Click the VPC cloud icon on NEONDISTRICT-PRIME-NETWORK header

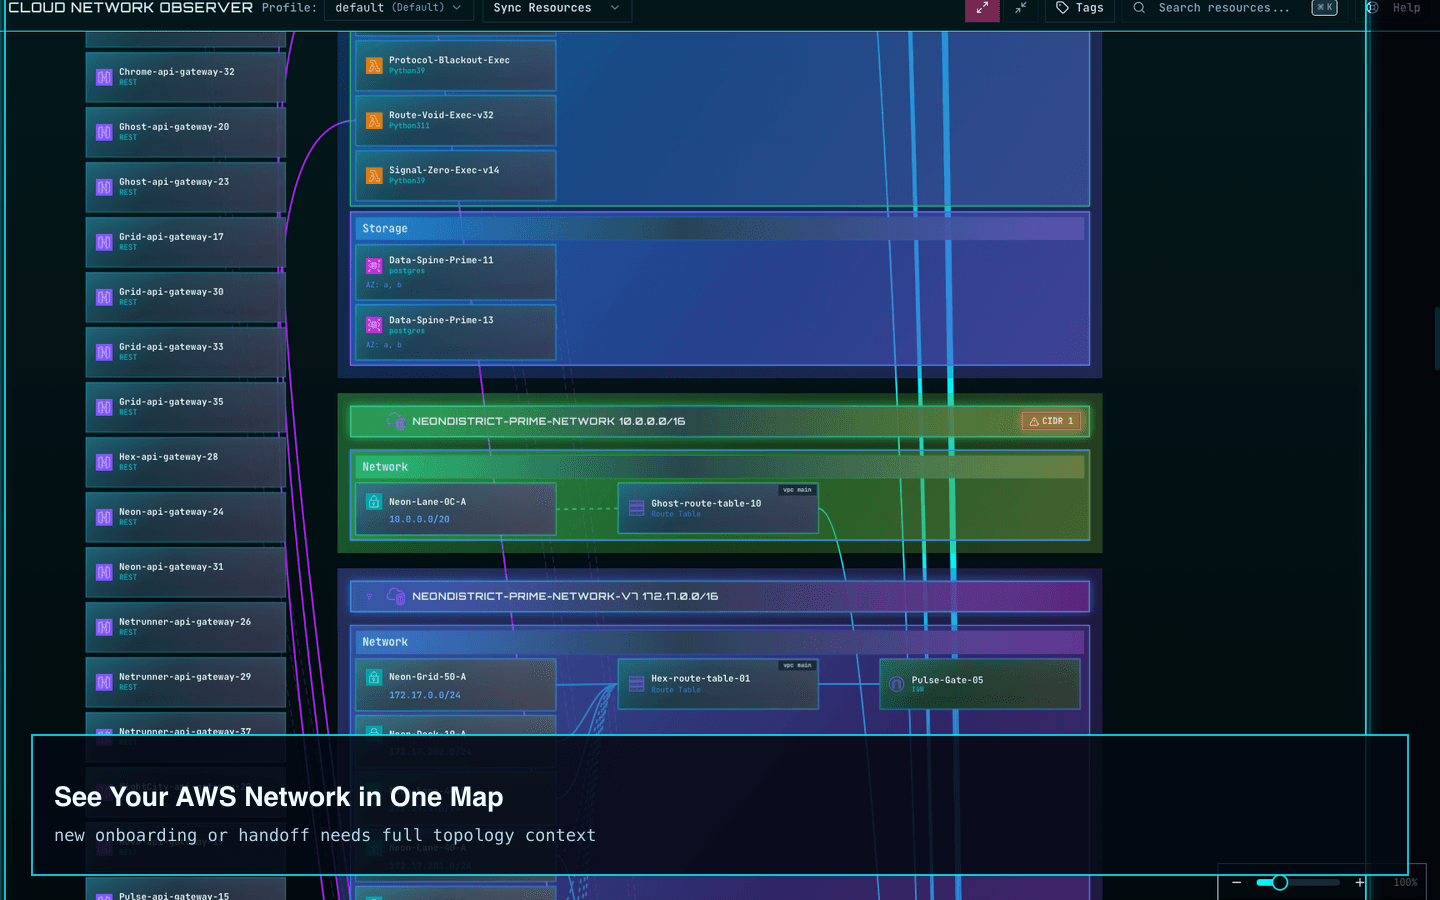point(396,421)
